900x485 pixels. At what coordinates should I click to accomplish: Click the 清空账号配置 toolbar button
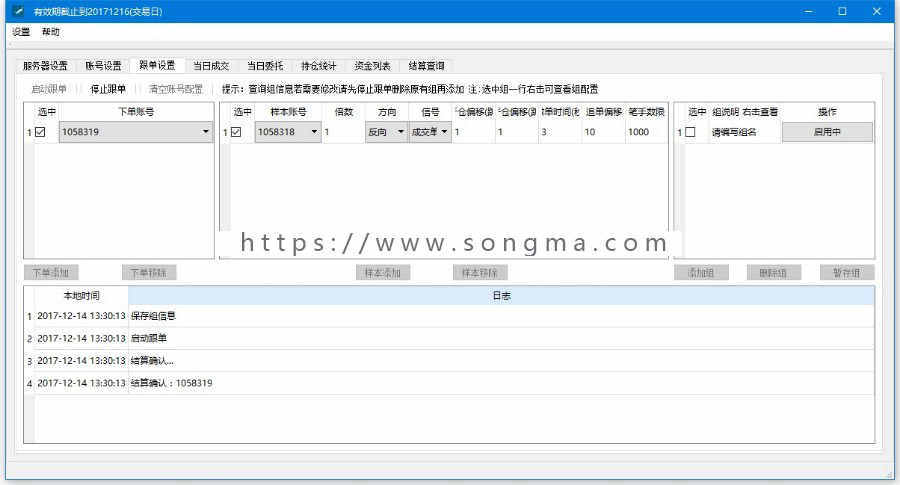coord(176,89)
